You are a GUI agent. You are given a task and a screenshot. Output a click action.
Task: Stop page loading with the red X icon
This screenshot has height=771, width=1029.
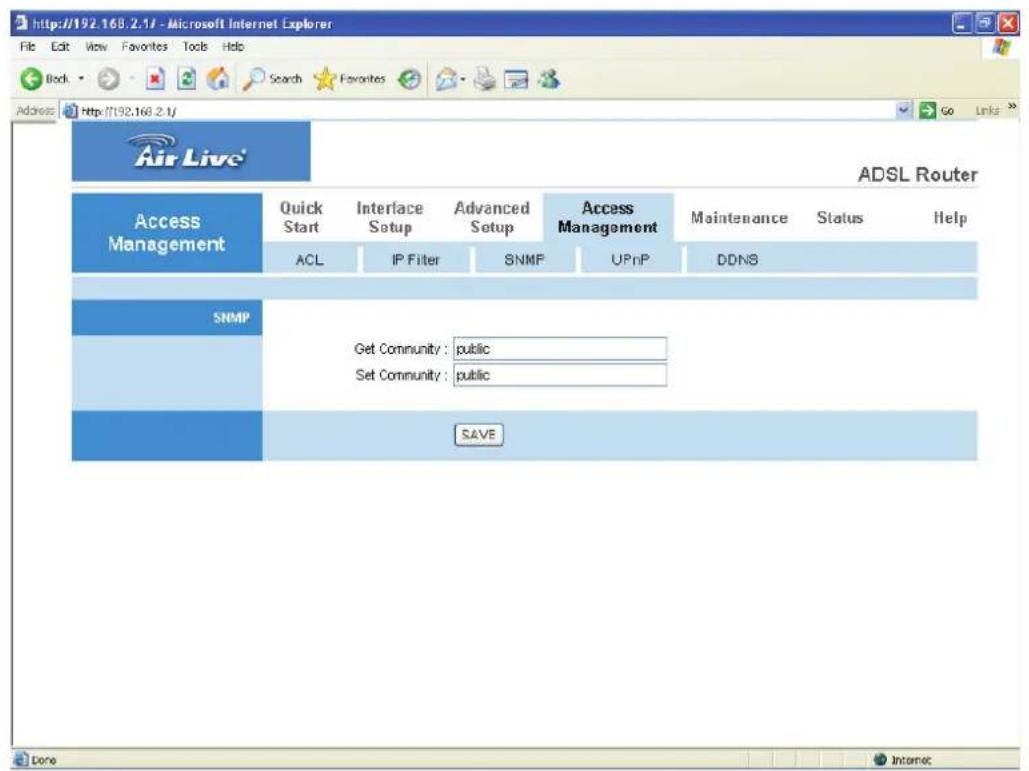155,79
